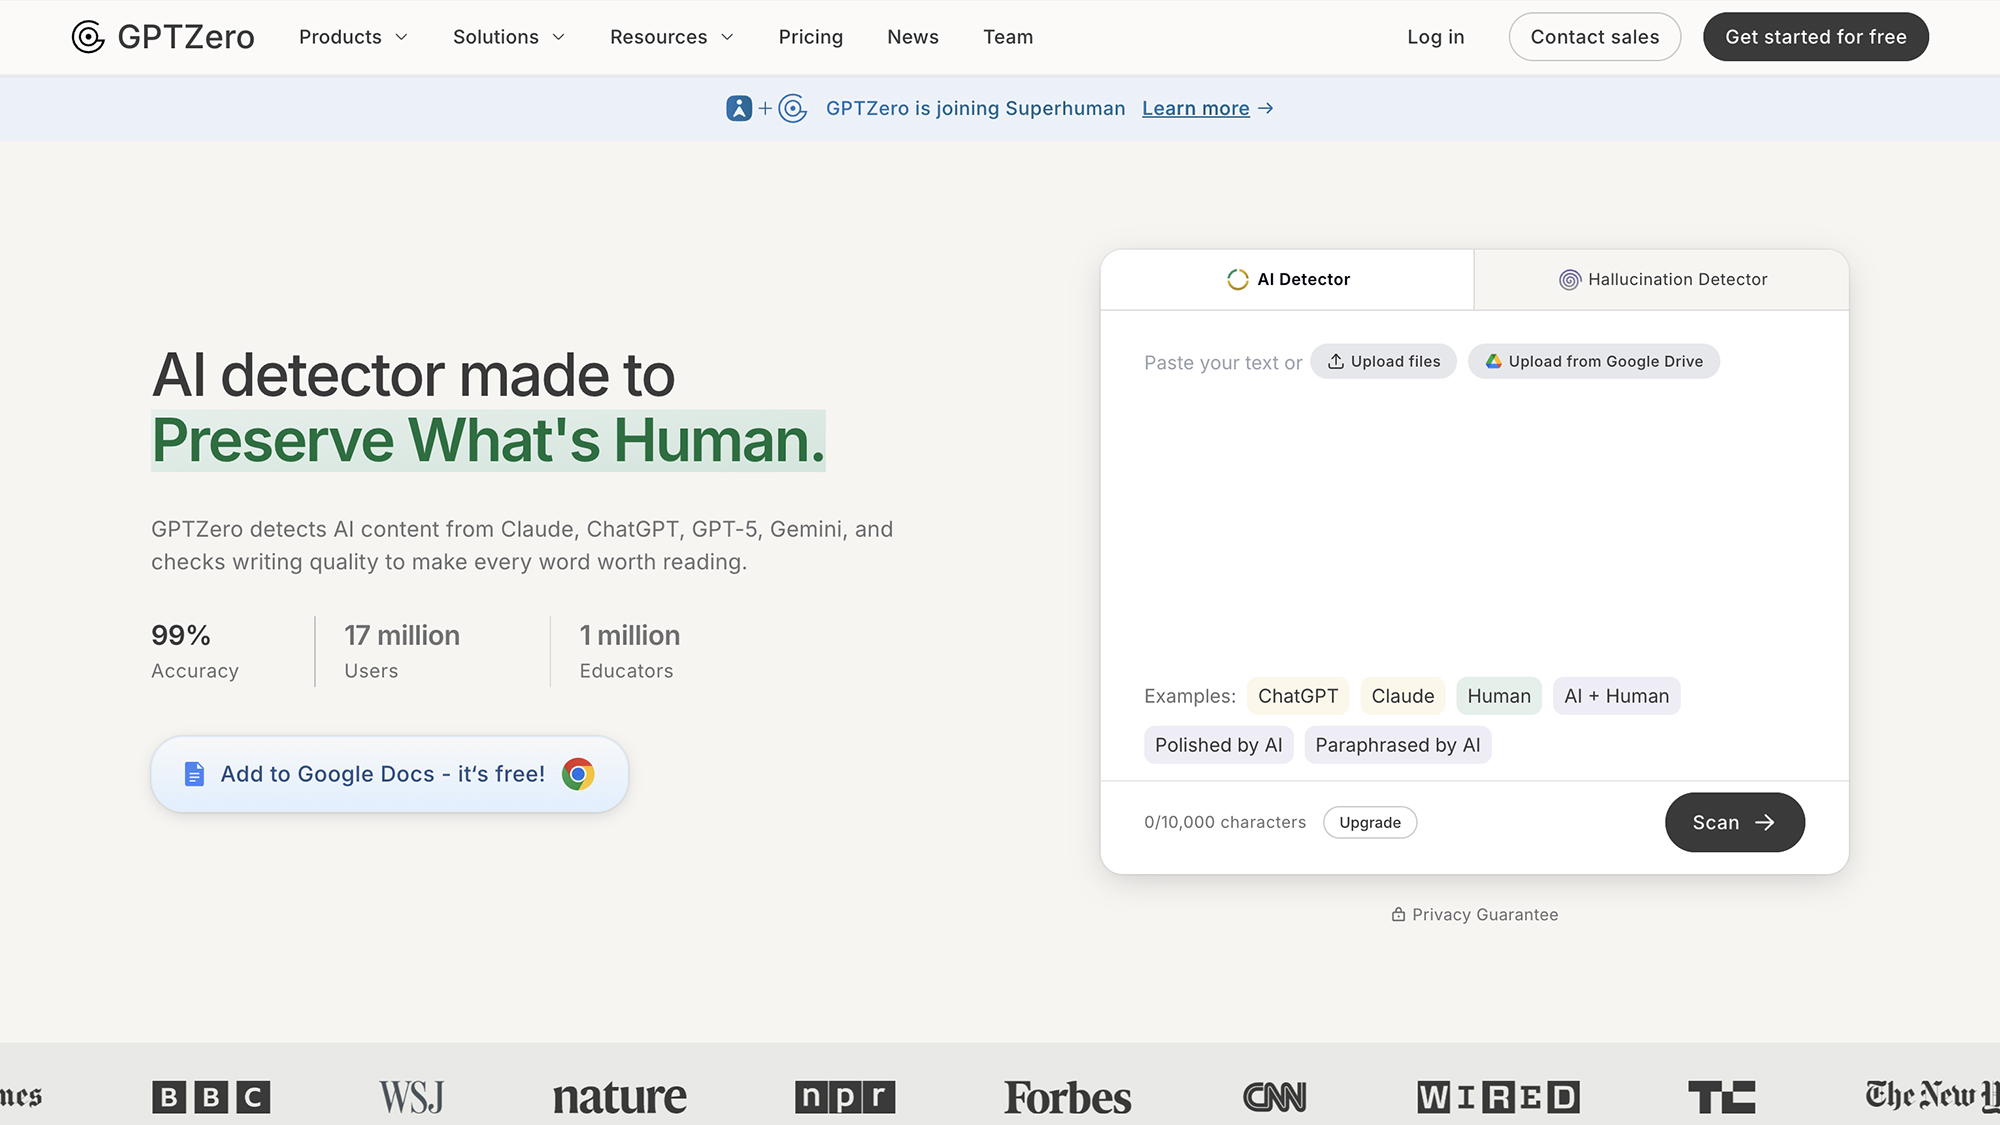Click the 0/10,000 characters counter
The height and width of the screenshot is (1125, 2000).
click(1225, 822)
